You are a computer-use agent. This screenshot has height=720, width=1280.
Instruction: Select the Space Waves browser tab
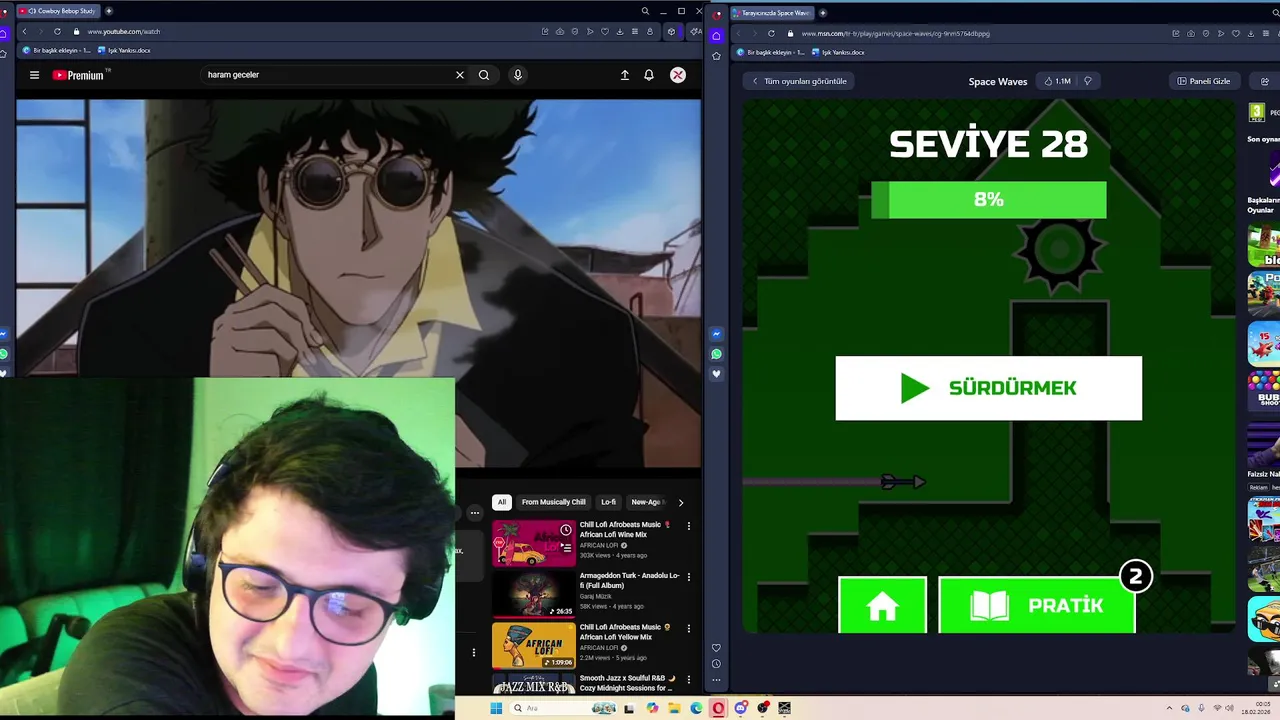[772, 13]
